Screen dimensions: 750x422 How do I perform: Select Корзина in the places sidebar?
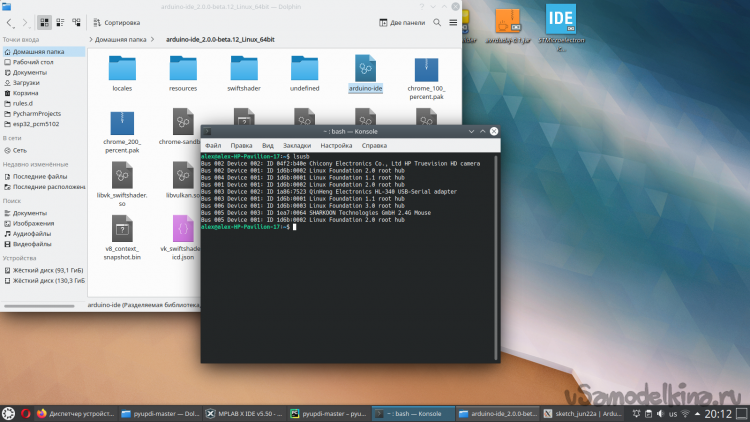coord(23,92)
